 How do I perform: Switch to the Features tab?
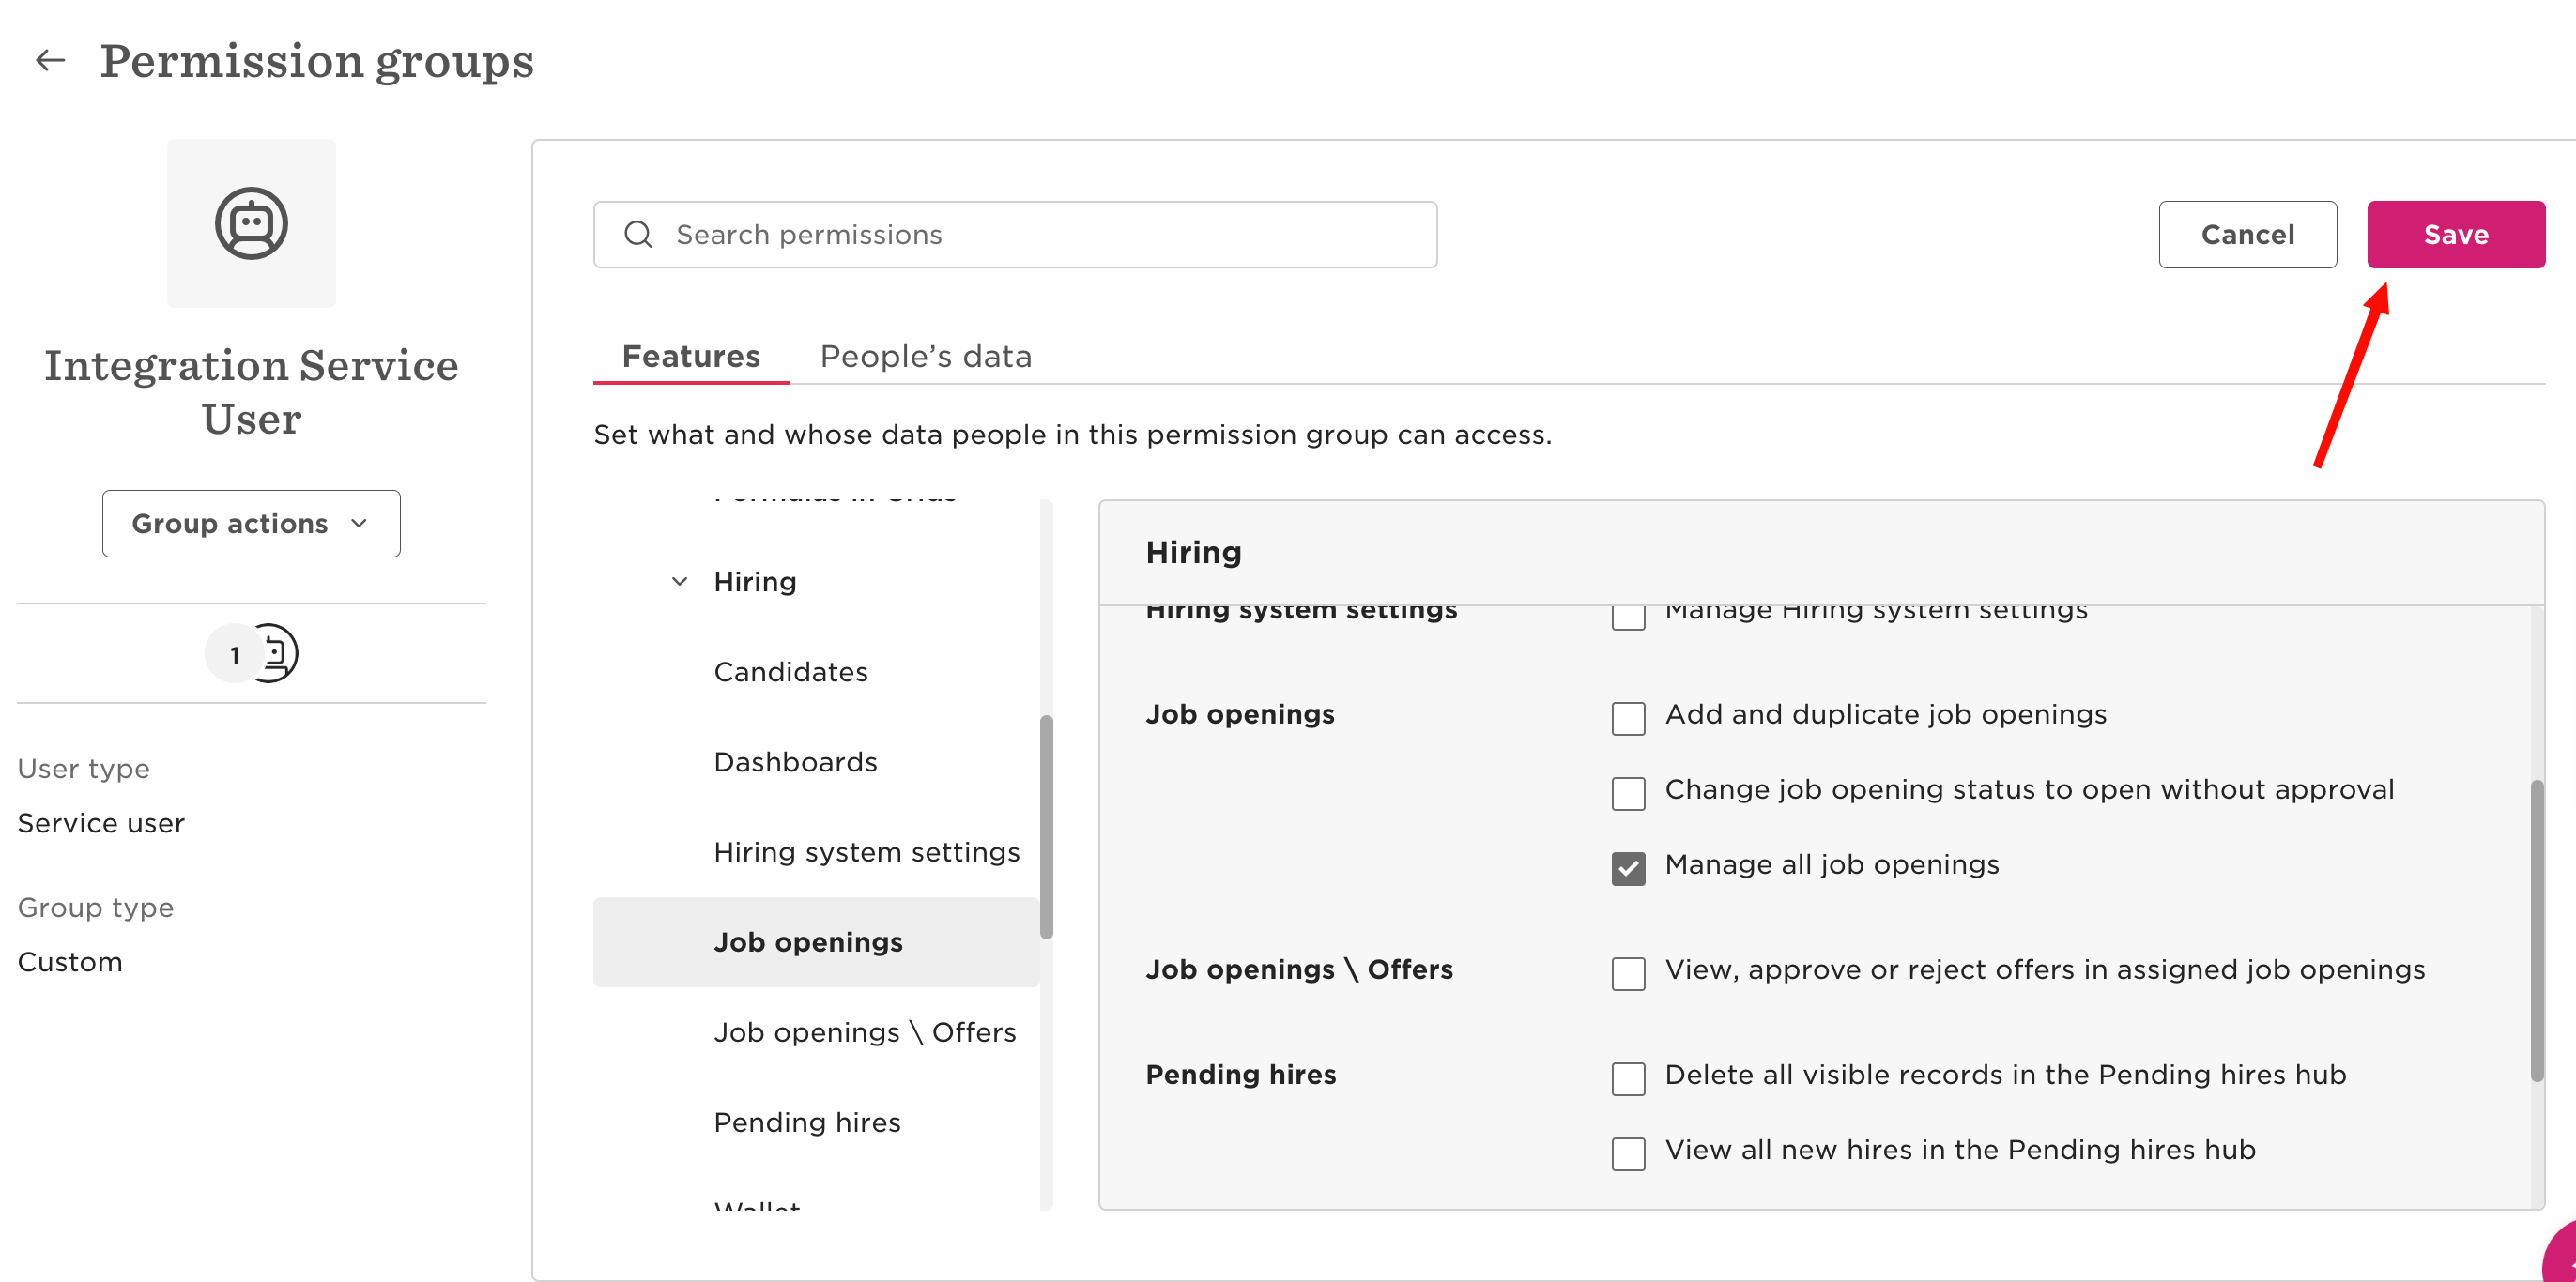691,356
